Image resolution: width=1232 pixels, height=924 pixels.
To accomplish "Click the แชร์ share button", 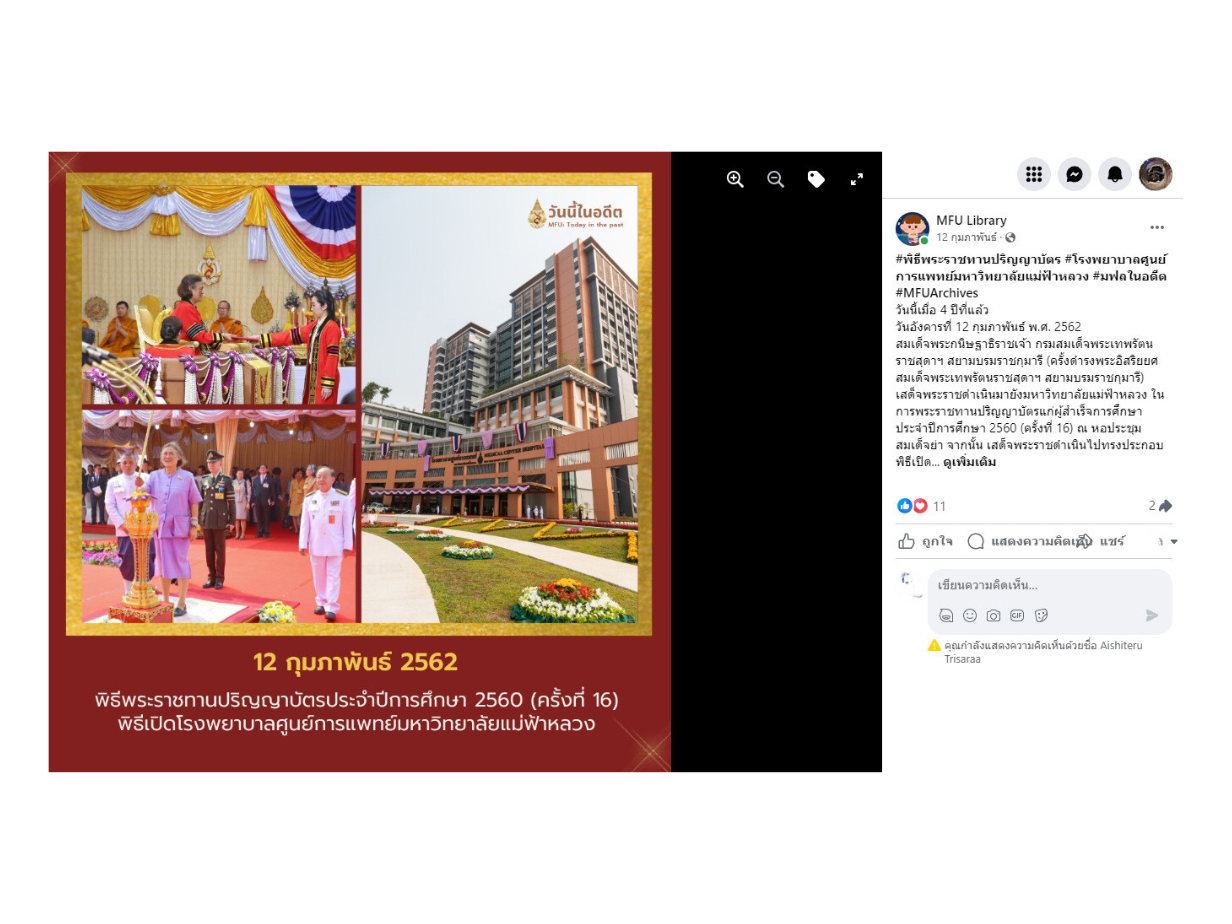I will 1103,541.
